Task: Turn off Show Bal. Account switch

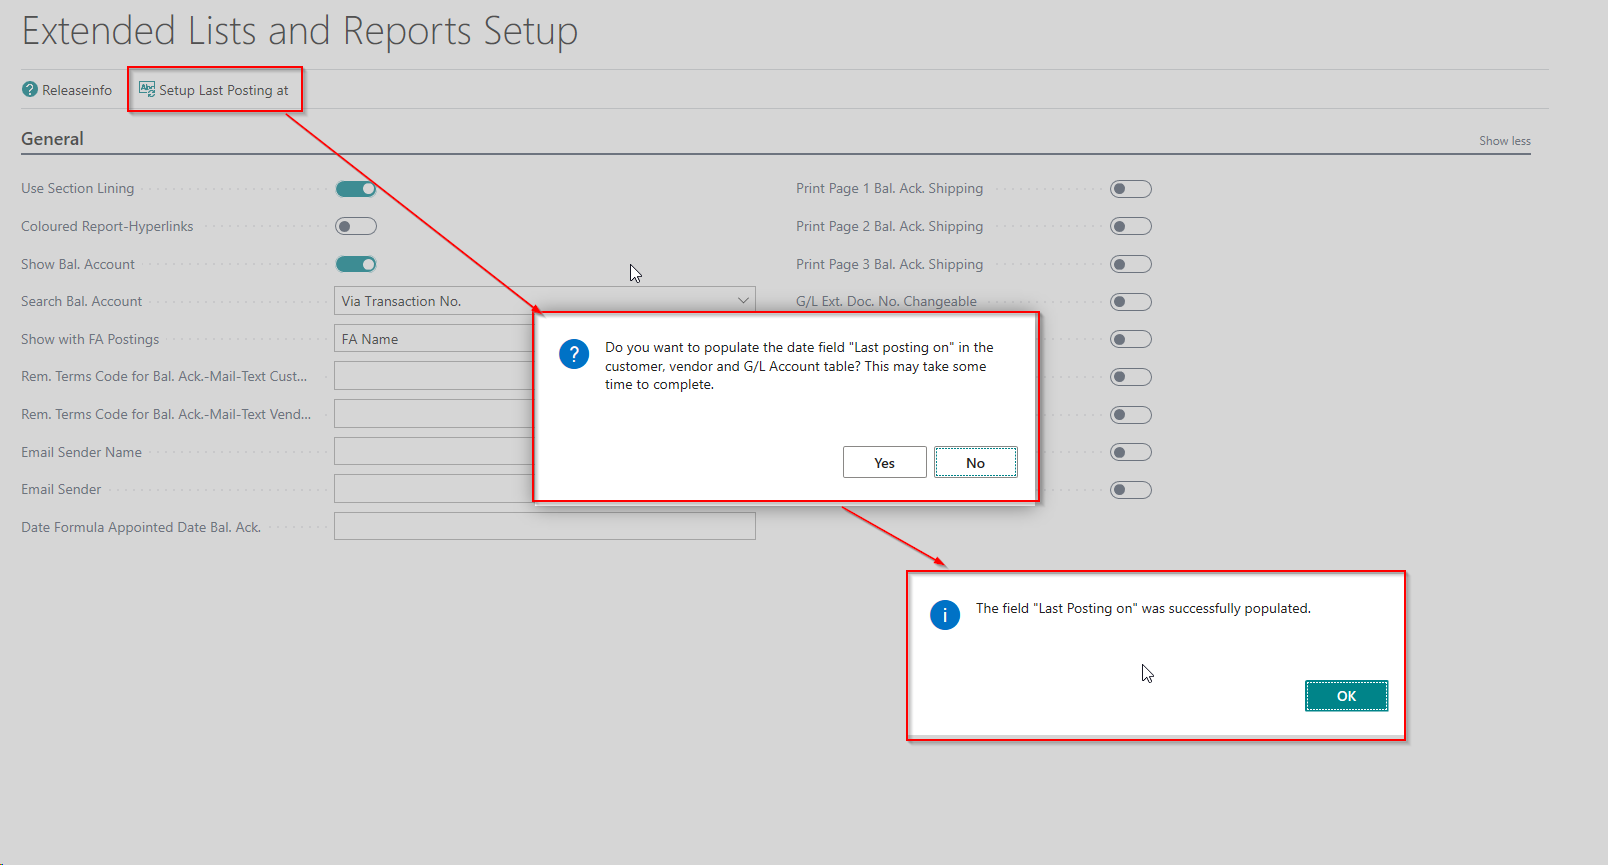Action: tap(356, 264)
